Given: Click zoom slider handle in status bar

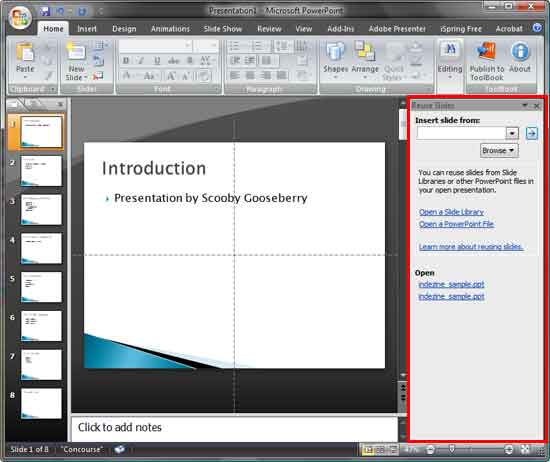Looking at the screenshot, I should pyautogui.click(x=452, y=449).
